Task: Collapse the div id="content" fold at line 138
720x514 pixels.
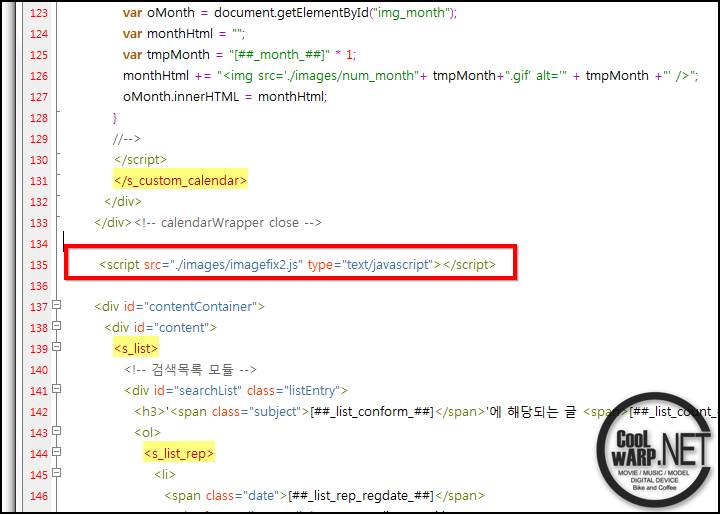Action: pos(56,326)
